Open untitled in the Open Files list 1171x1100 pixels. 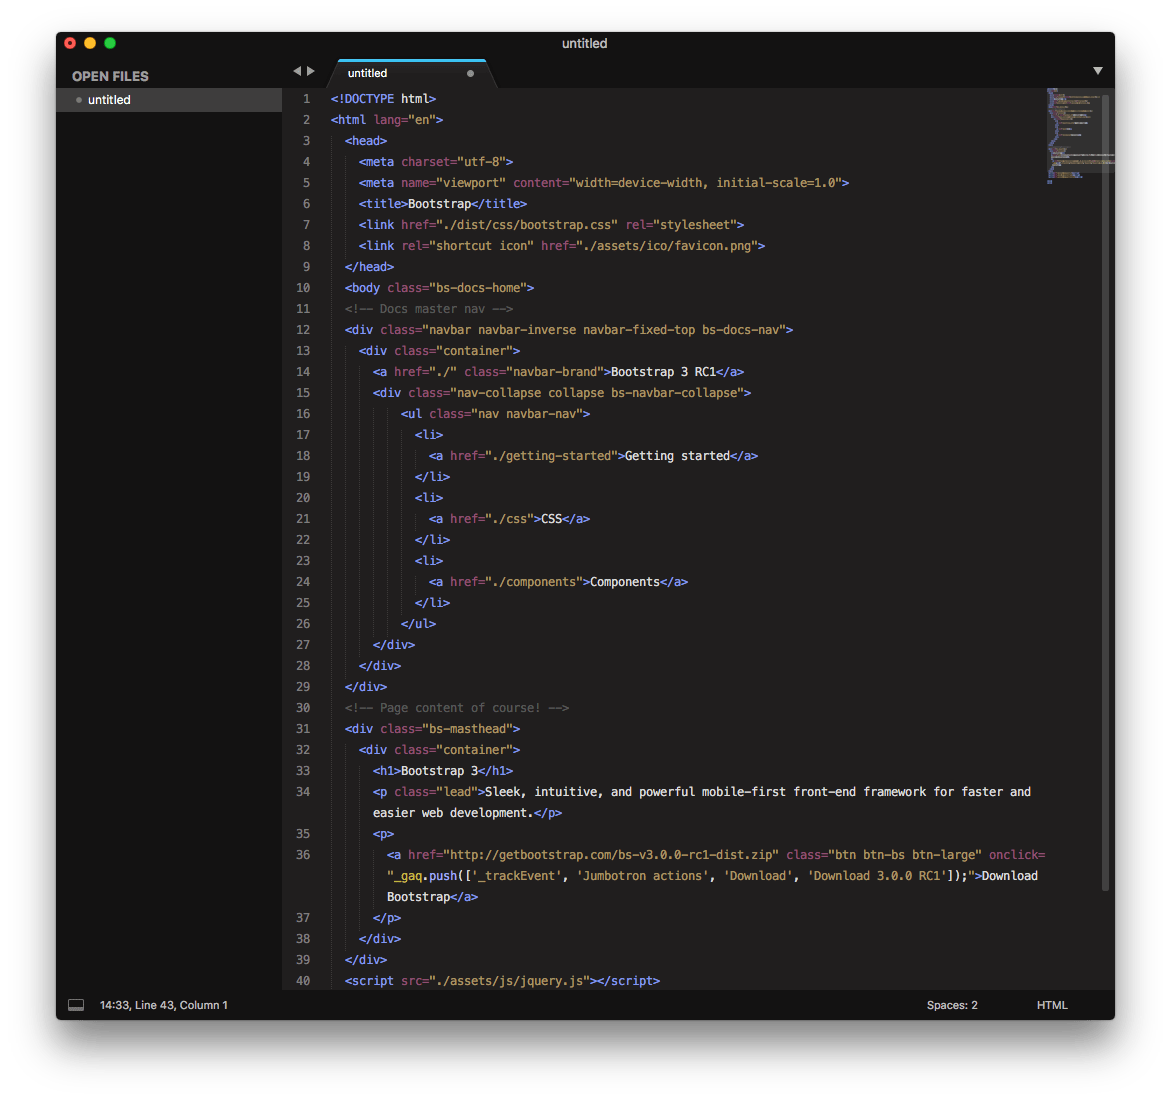point(169,100)
